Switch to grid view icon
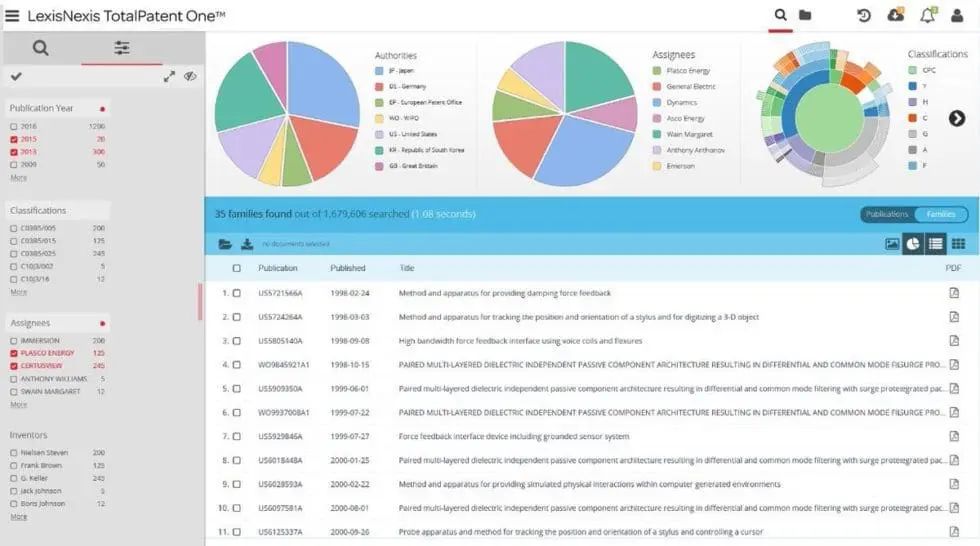Screen dimensions: 980x546 coord(958,244)
